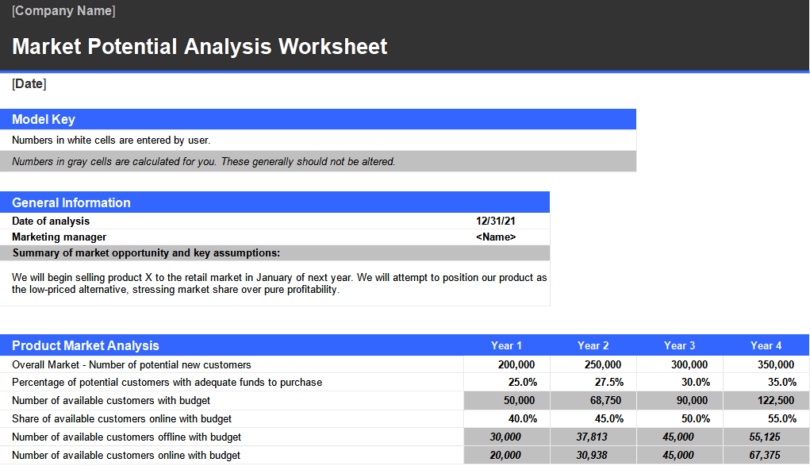This screenshot has width=810, height=466.
Task: Select the 'Numbers in gray cells' note
Action: click(x=204, y=161)
